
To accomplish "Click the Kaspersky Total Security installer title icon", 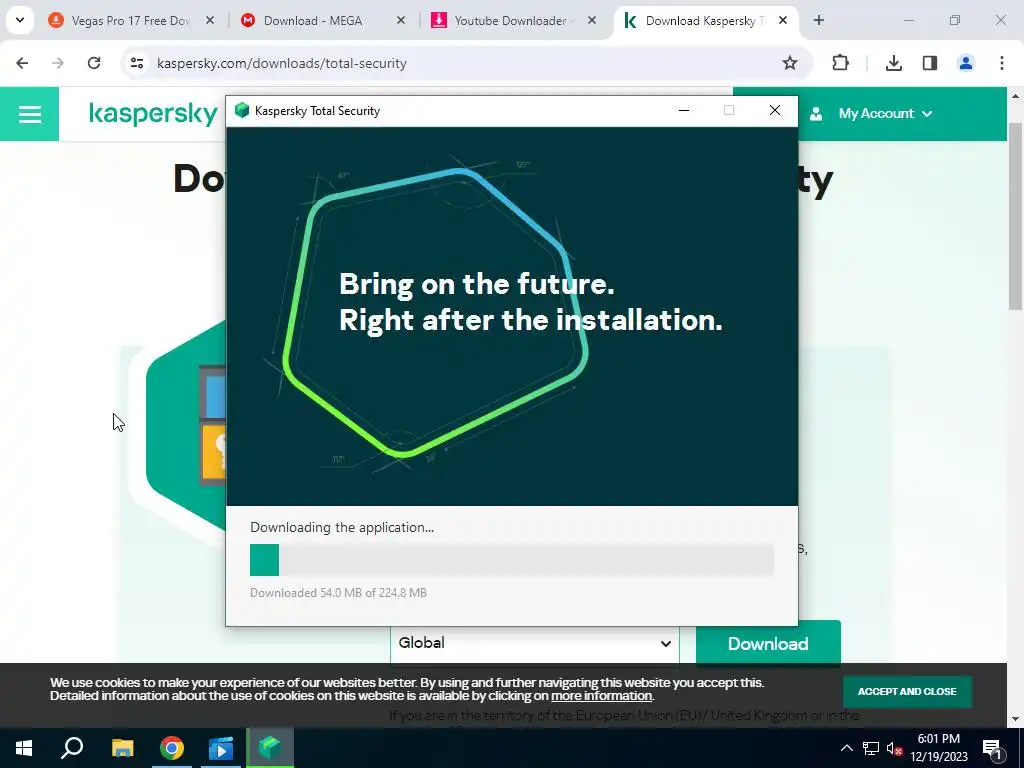I will tap(242, 110).
